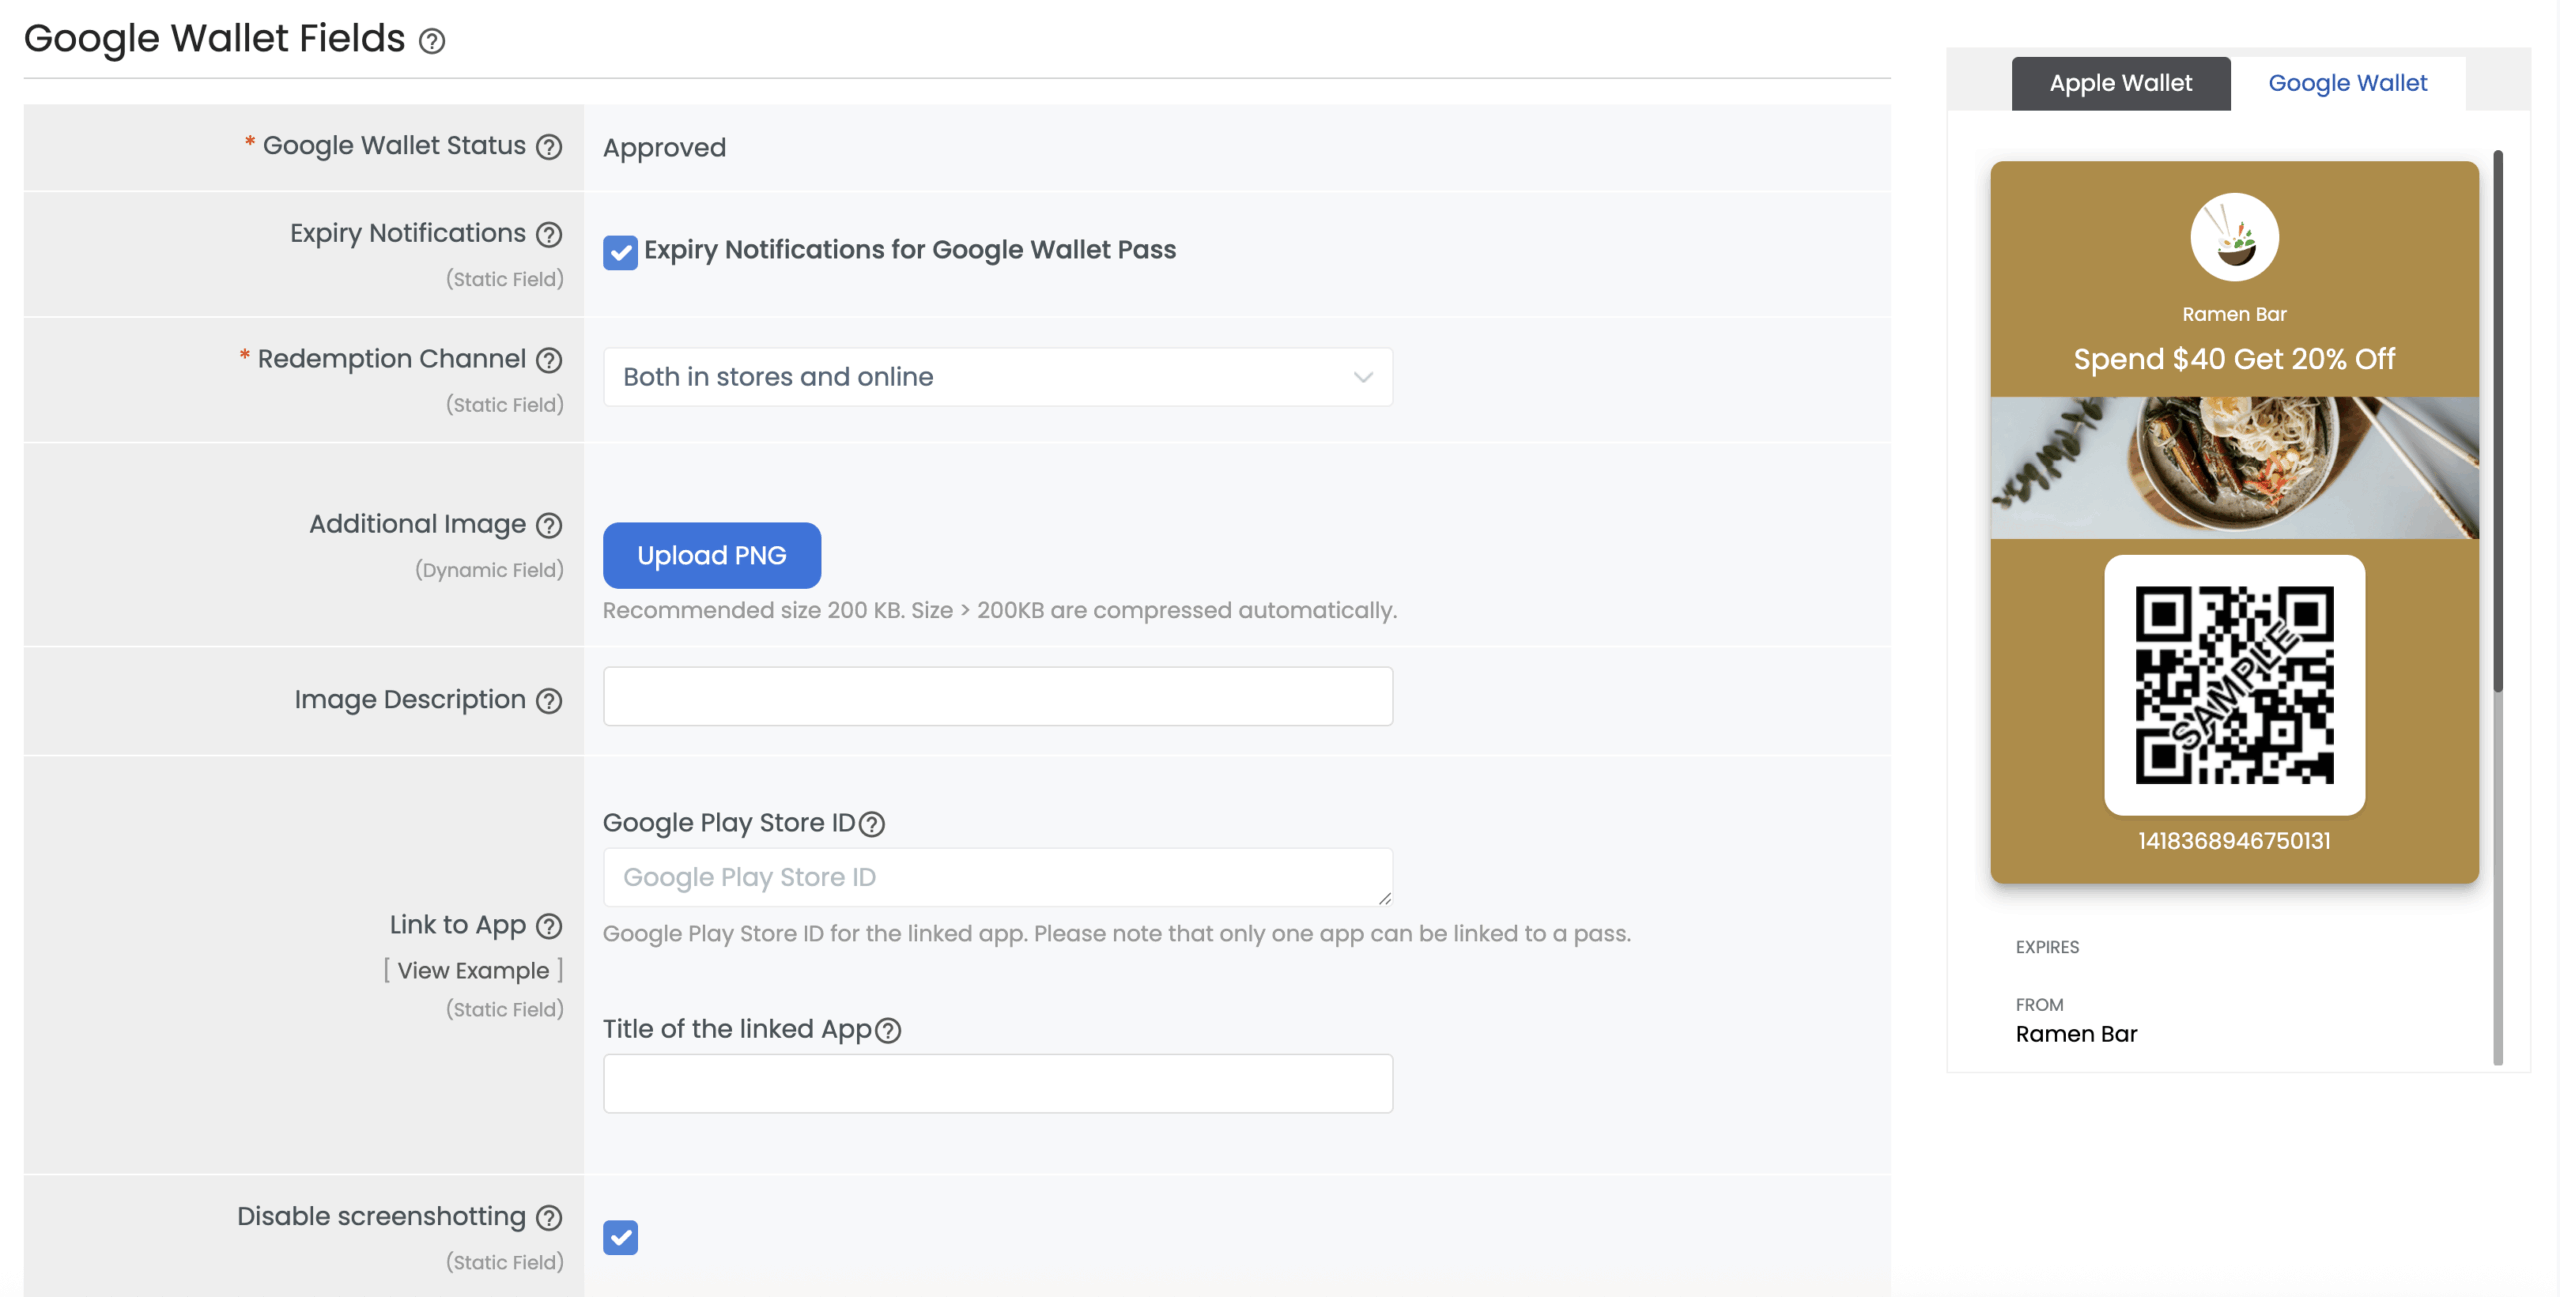The width and height of the screenshot is (2560, 1297).
Task: Click the Upload PNG button
Action: click(x=711, y=555)
